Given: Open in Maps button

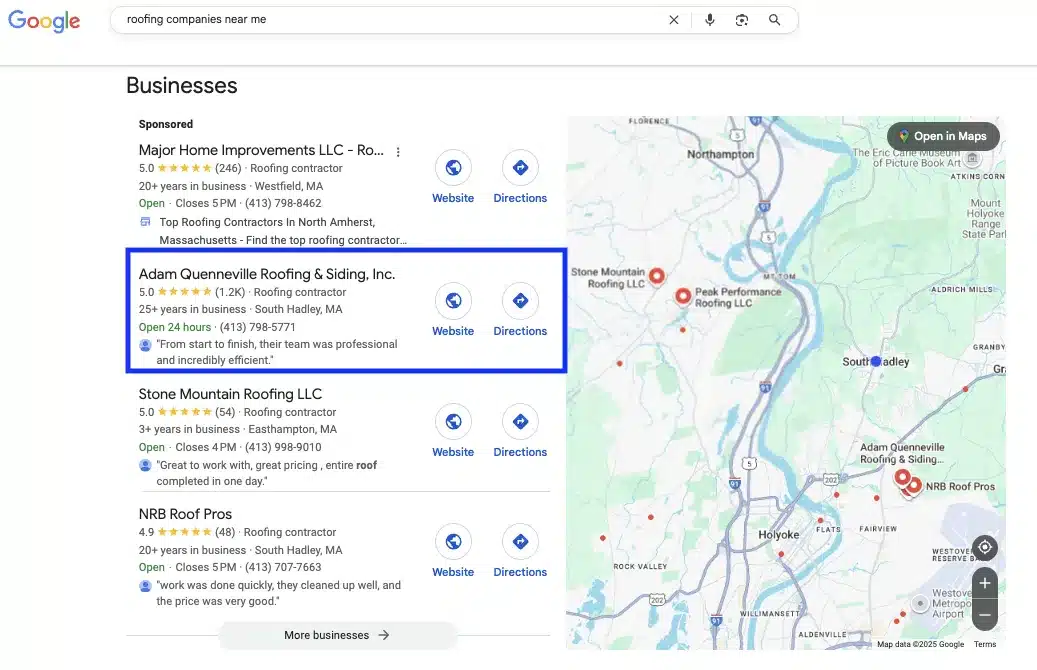Looking at the screenshot, I should 942,136.
